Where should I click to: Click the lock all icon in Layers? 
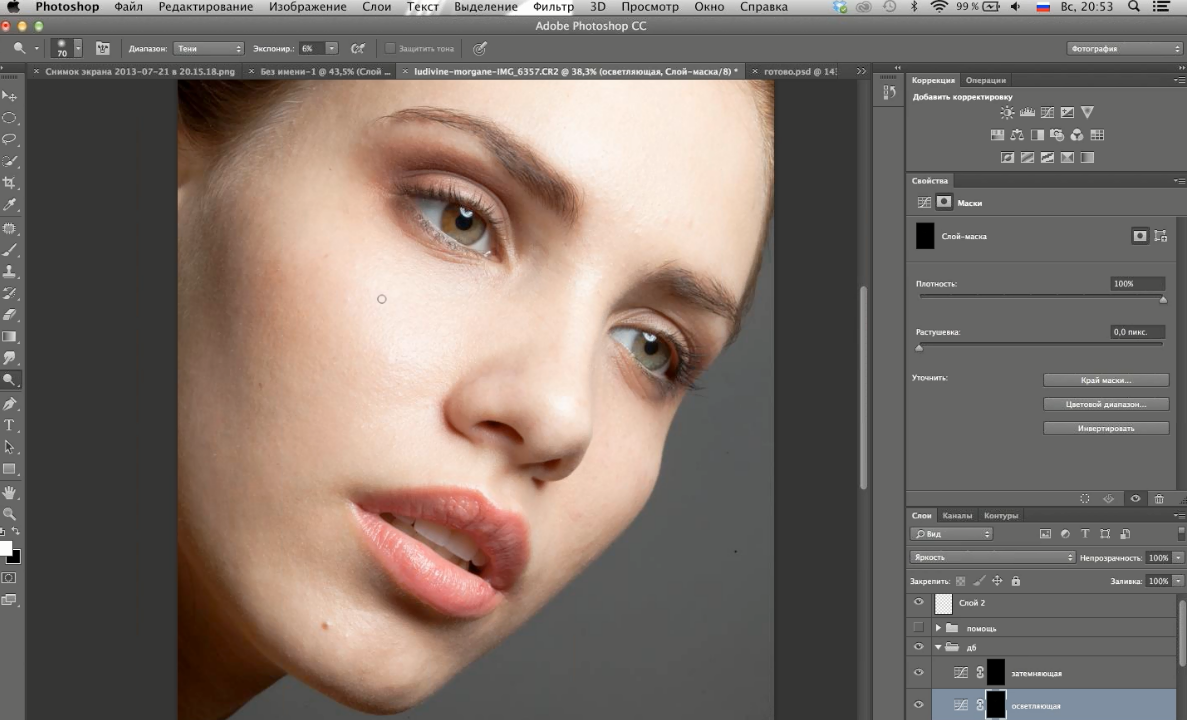coord(1016,581)
